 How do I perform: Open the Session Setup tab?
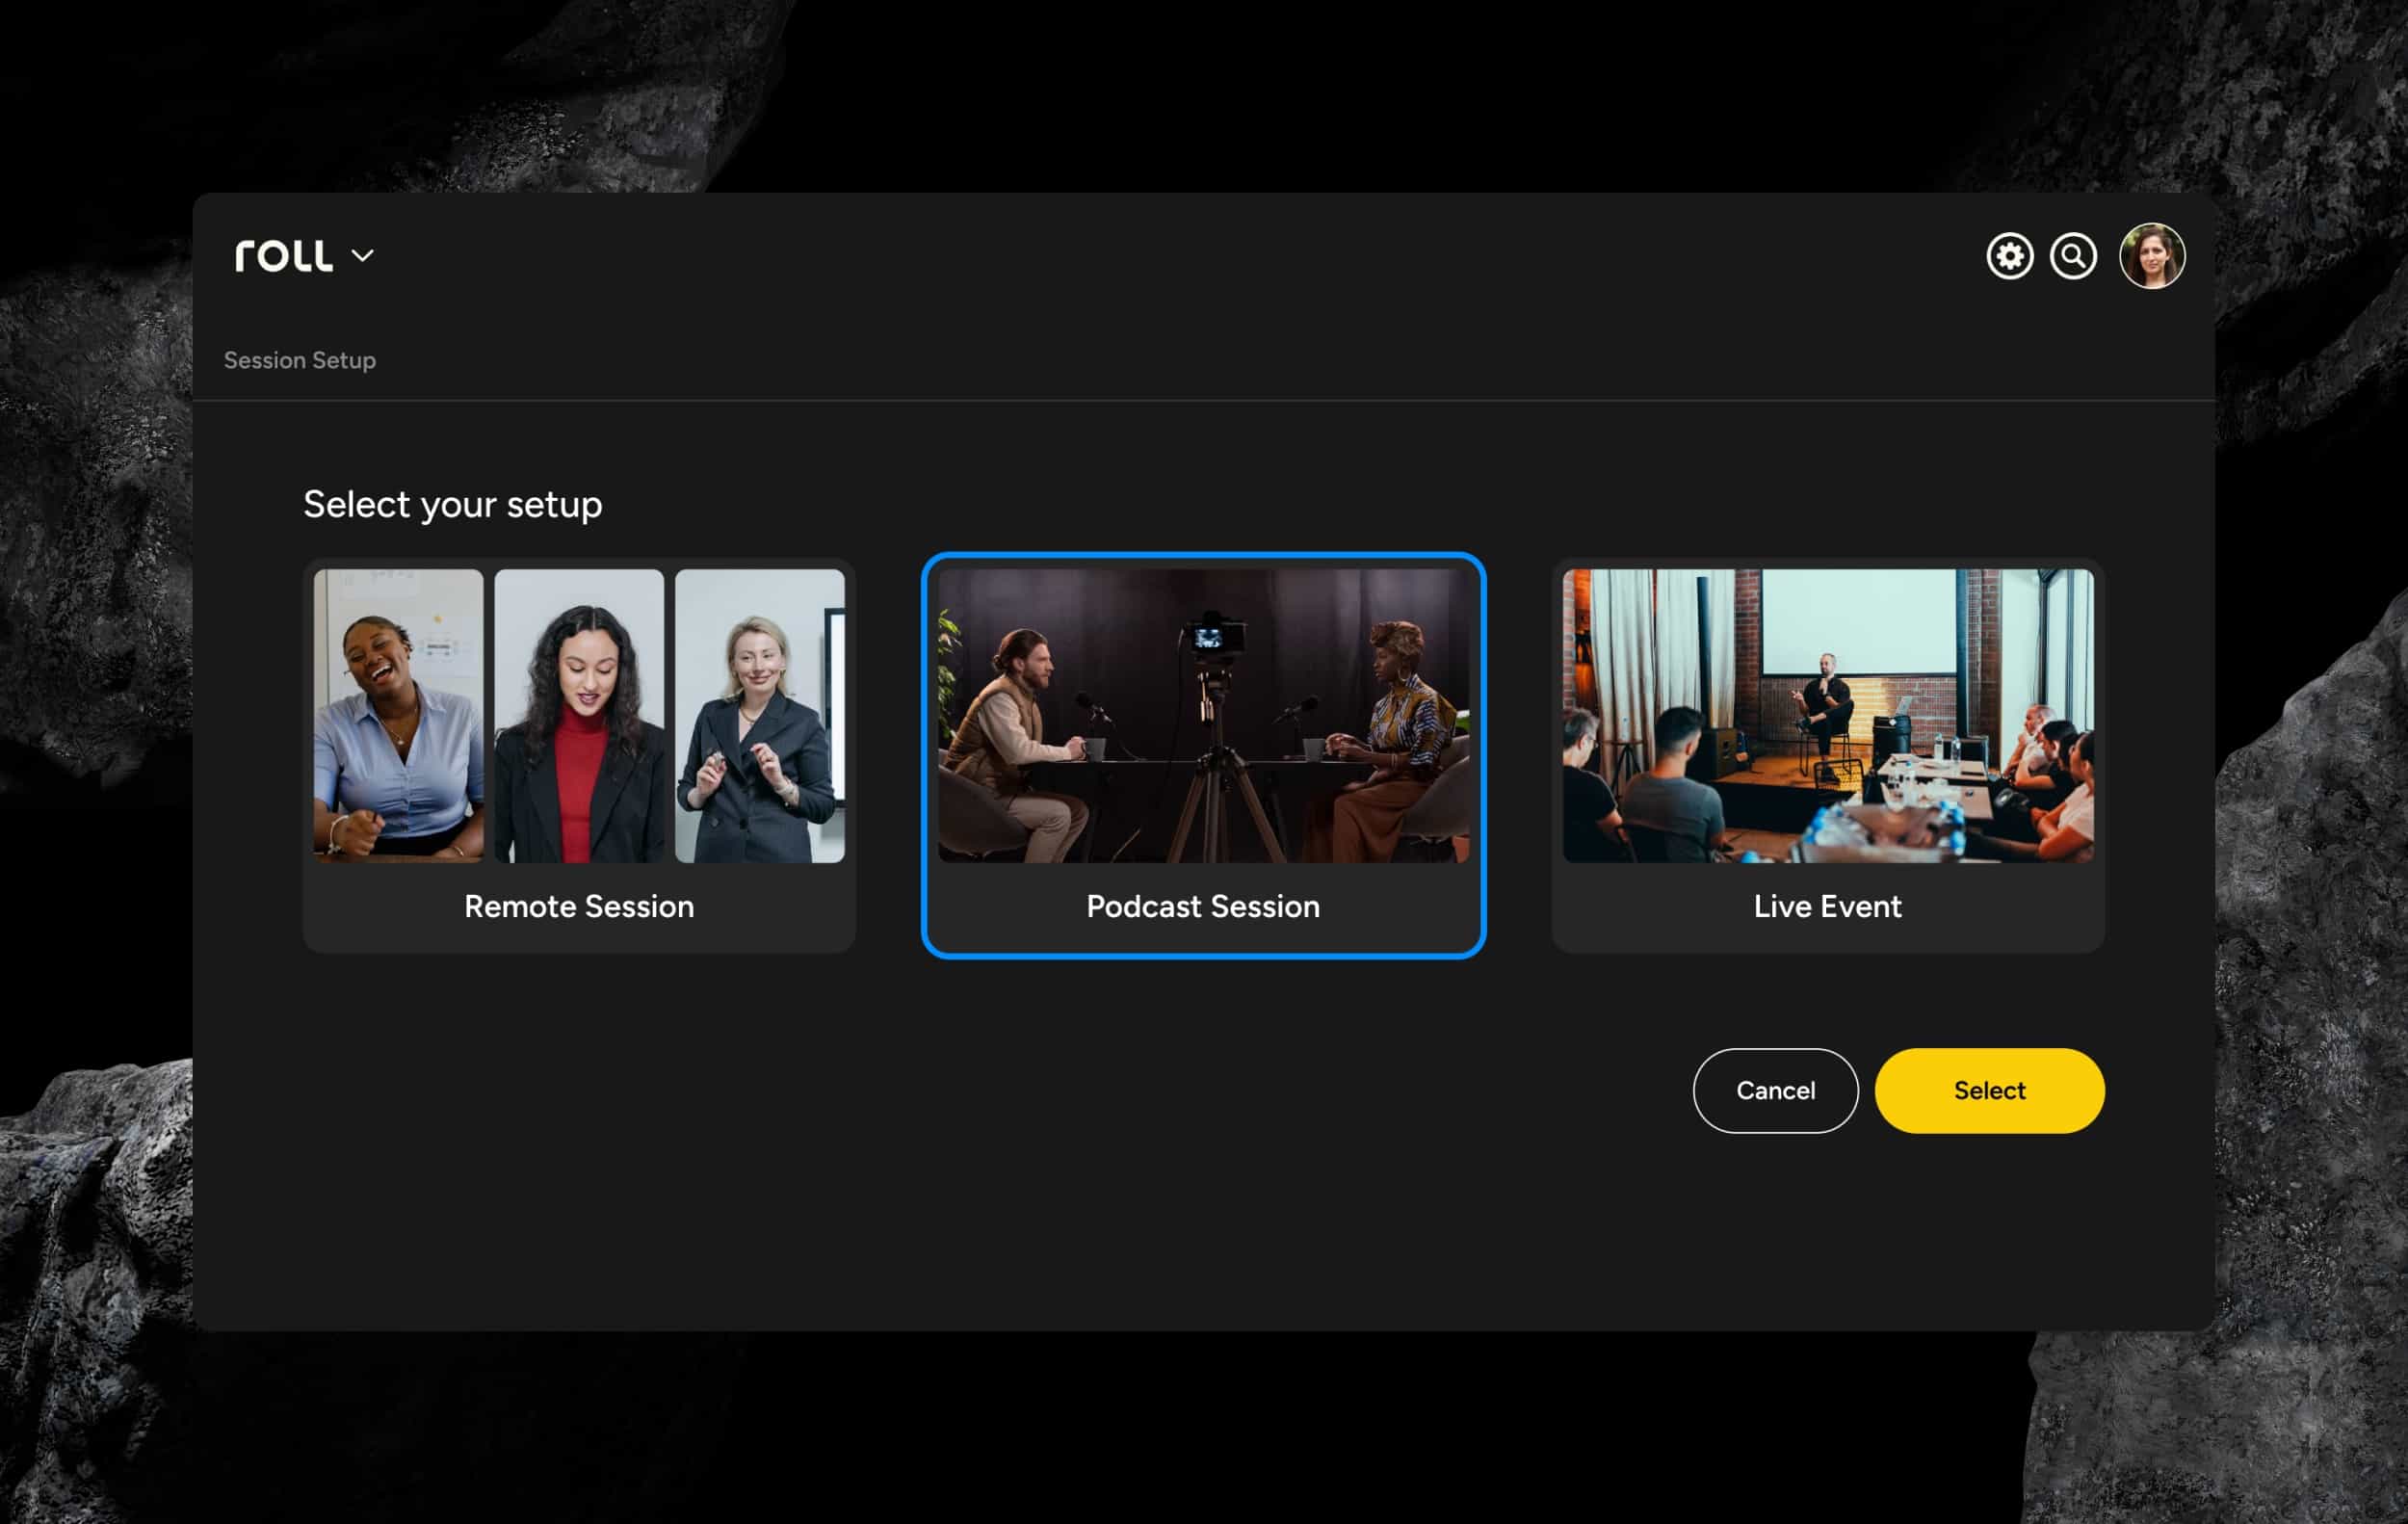pyautogui.click(x=299, y=360)
